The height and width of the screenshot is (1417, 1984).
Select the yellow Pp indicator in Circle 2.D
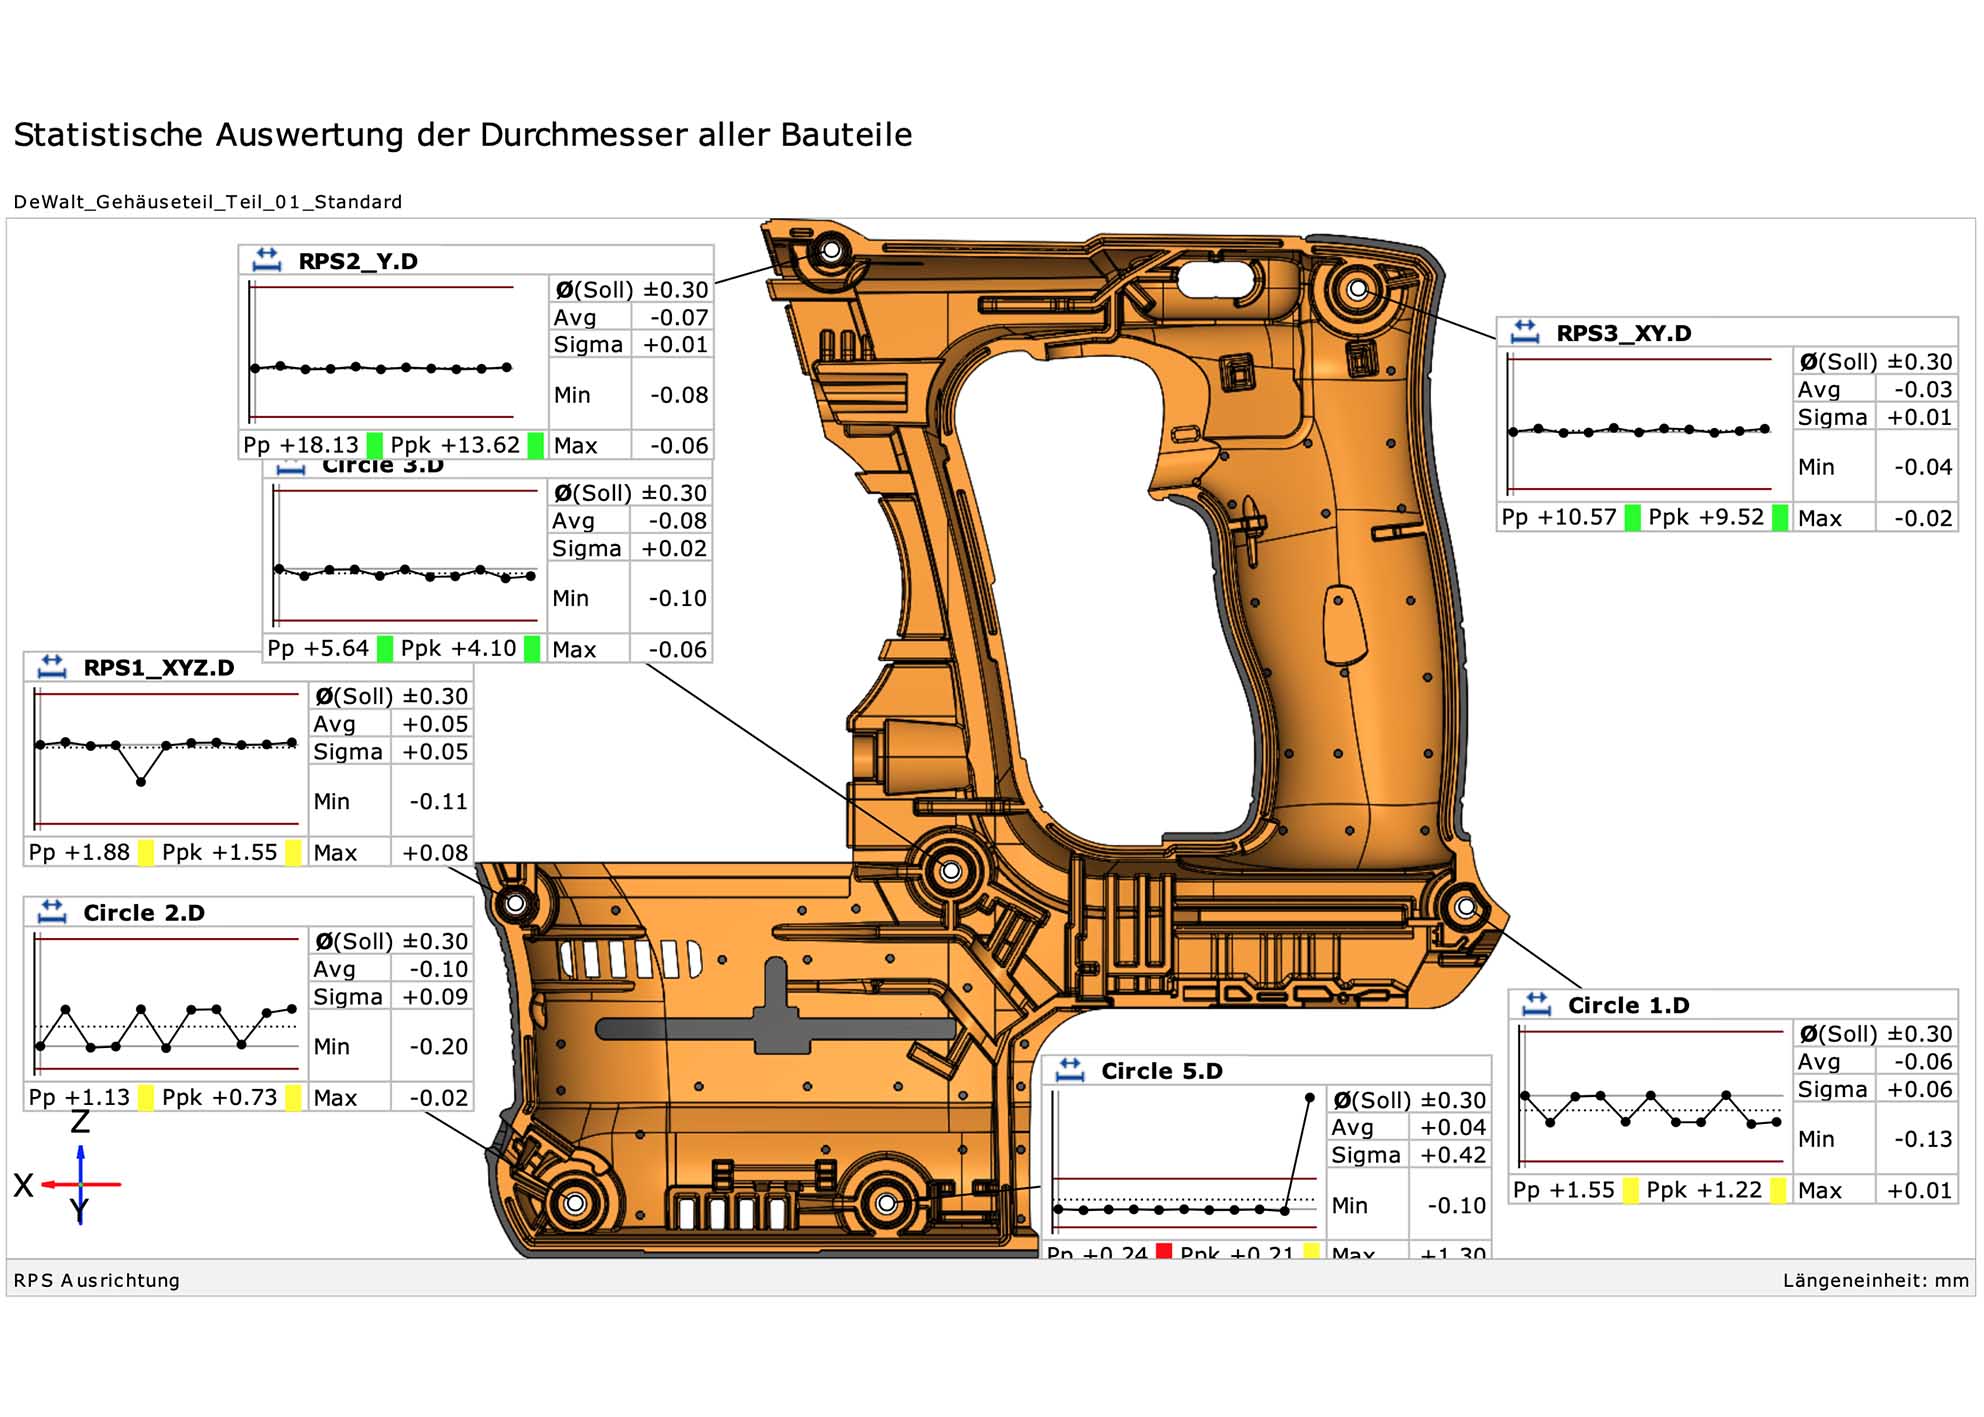(x=145, y=1097)
